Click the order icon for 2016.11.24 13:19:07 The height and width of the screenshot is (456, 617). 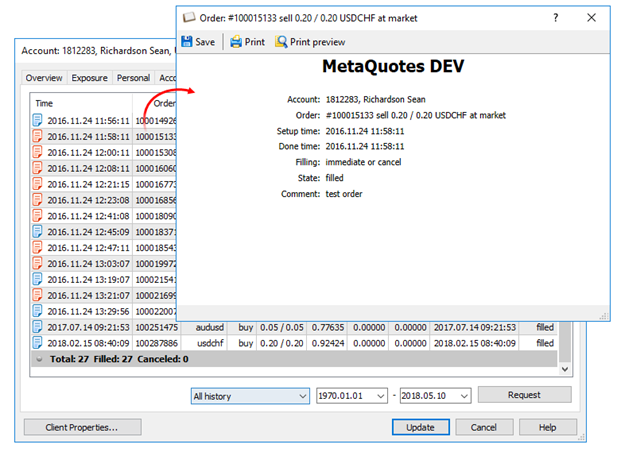[x=37, y=279]
